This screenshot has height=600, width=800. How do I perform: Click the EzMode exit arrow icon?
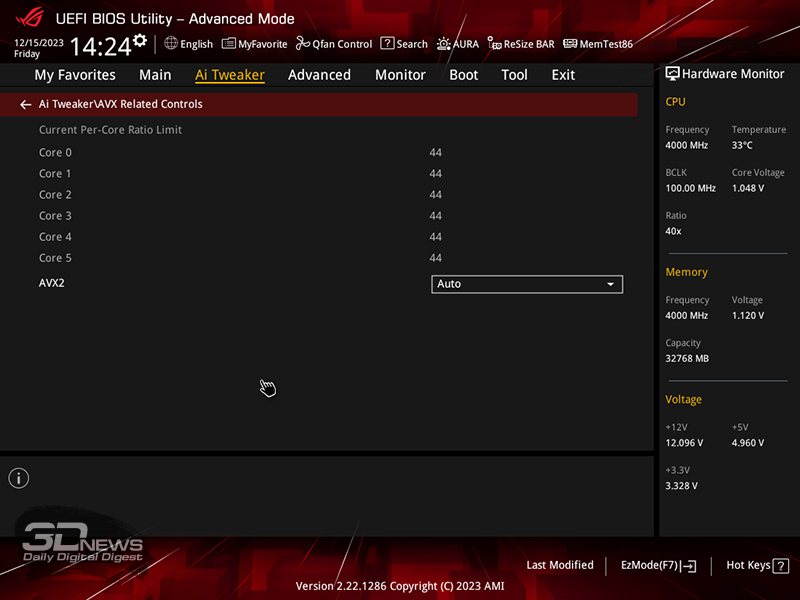688,566
